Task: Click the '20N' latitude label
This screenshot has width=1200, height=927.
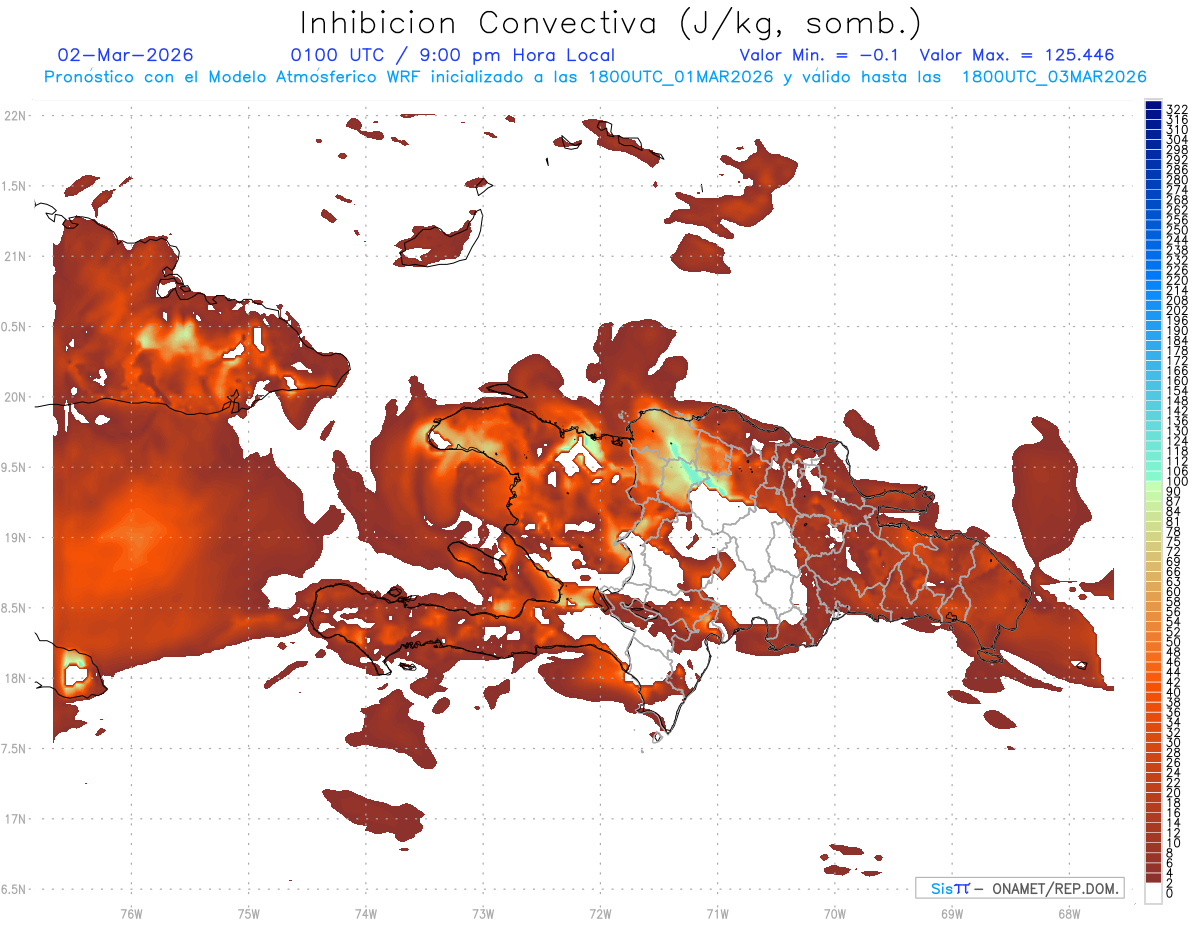Action: click(14, 397)
